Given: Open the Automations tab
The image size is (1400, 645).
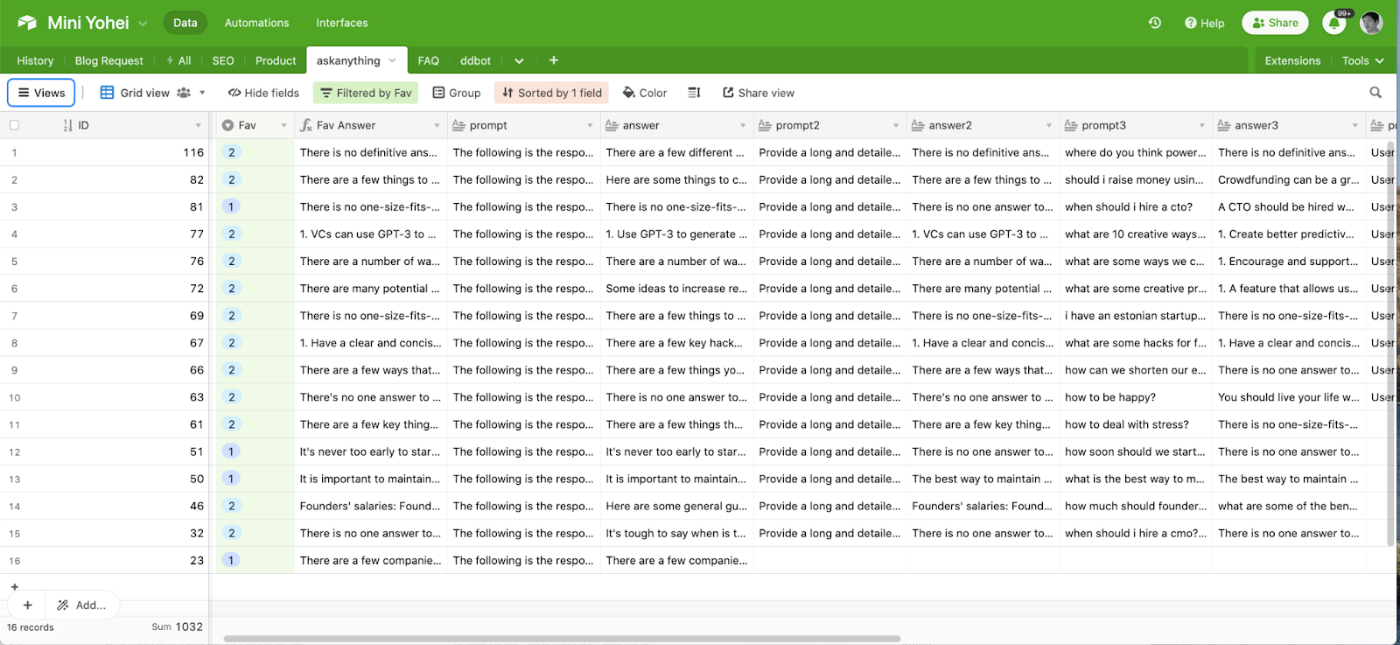Looking at the screenshot, I should 257,23.
